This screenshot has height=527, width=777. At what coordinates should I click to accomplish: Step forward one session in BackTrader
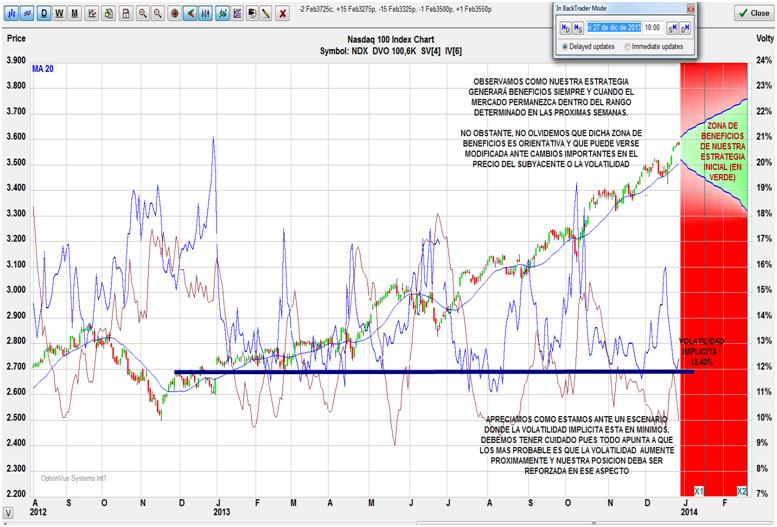tap(672, 28)
